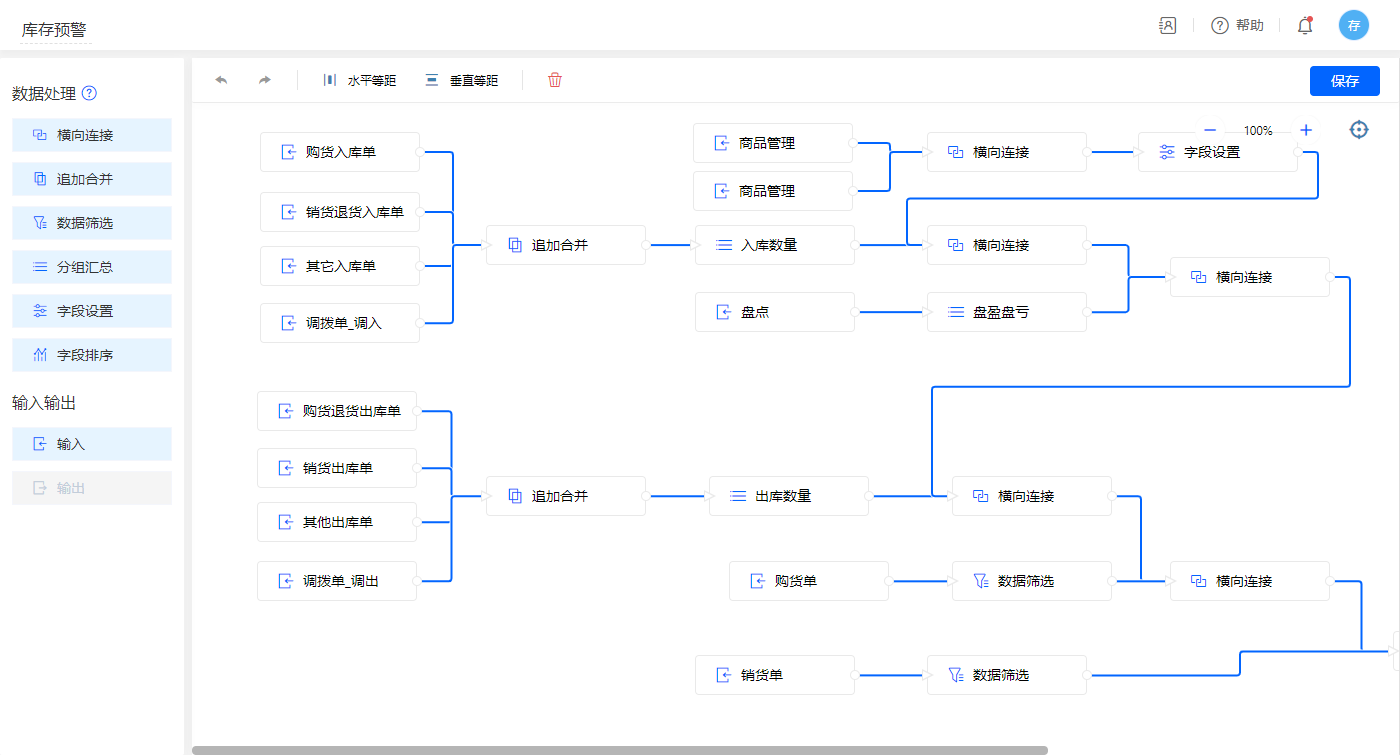
Task: Zoom in with the plus button
Action: [x=1306, y=130]
